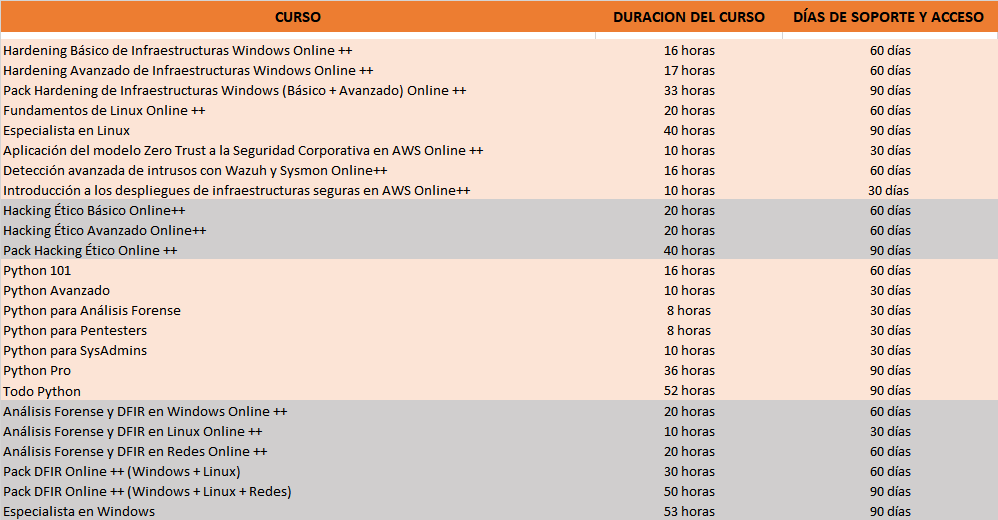Click 16 horas for Python 101 row

click(689, 271)
